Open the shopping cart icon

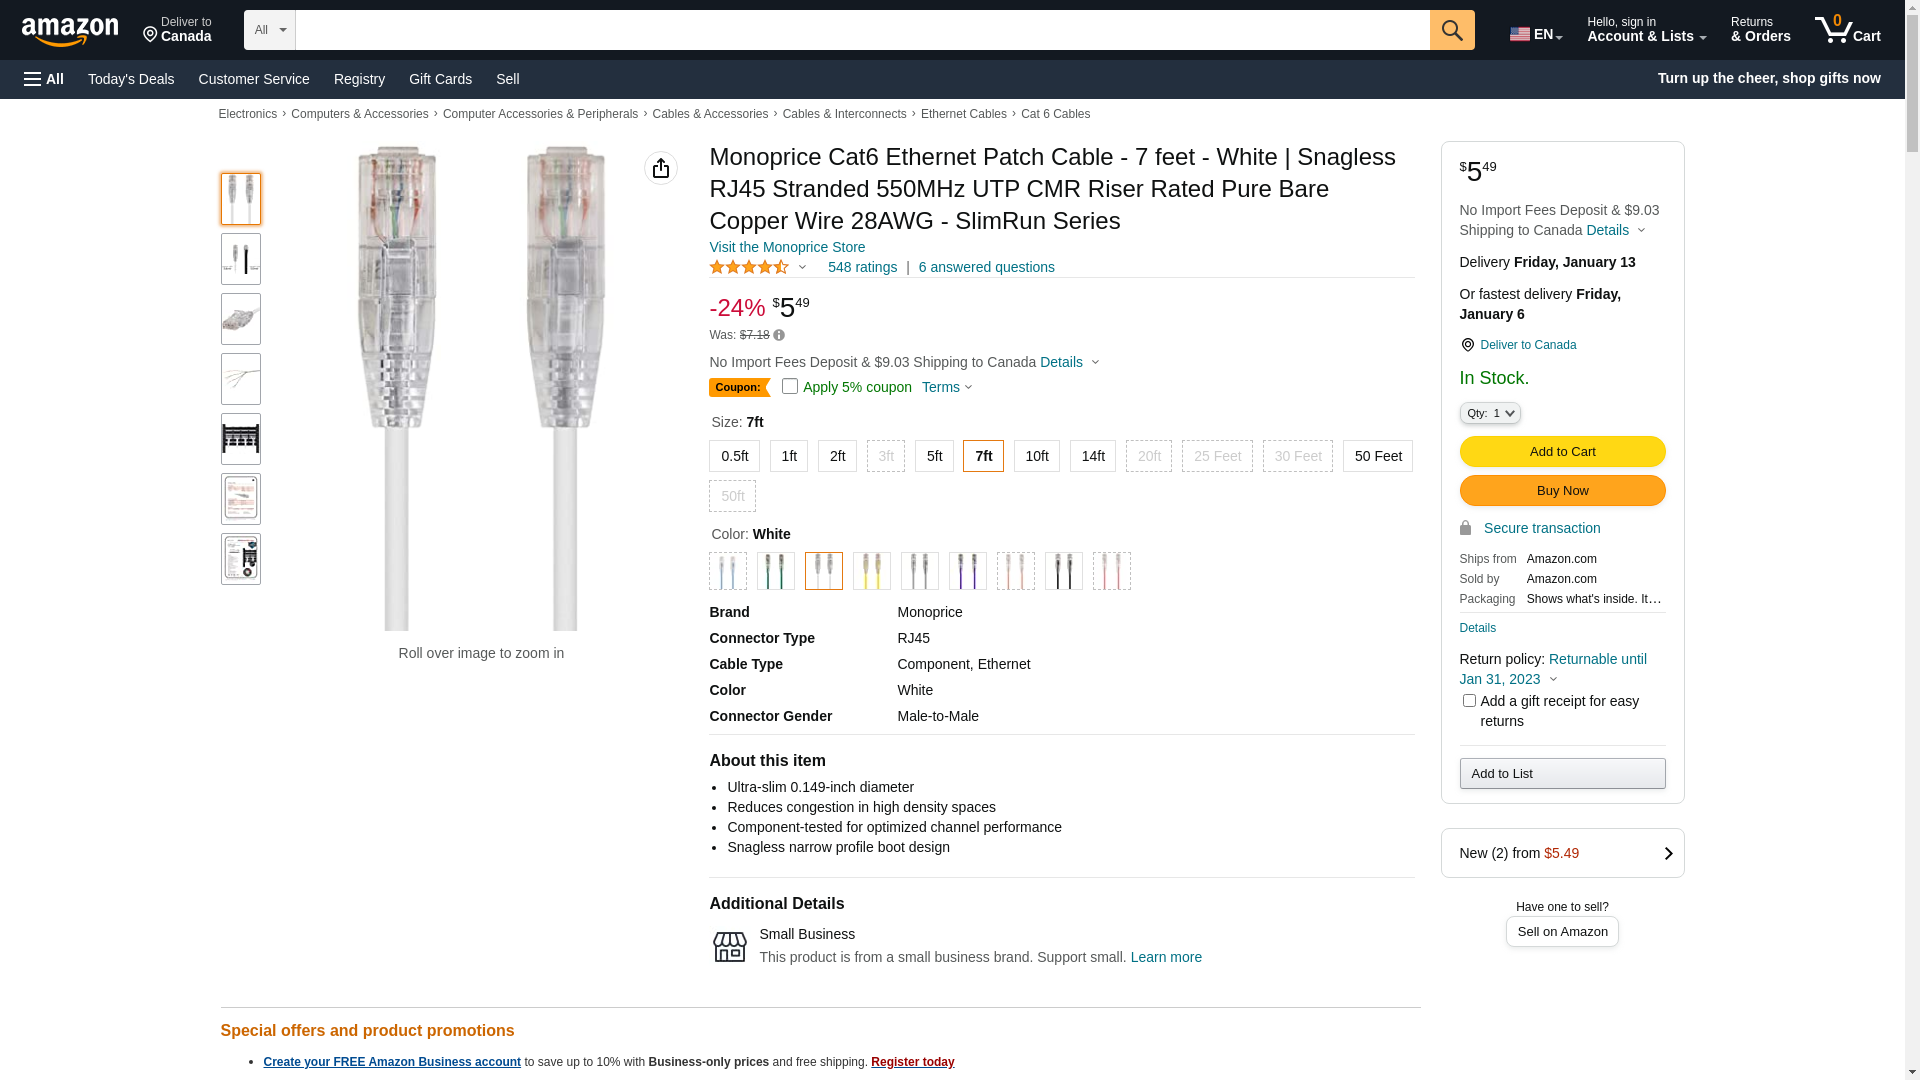(x=1846, y=30)
